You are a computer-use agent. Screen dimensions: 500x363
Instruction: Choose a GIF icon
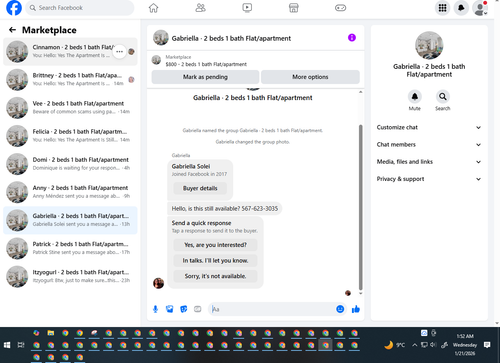click(x=198, y=309)
